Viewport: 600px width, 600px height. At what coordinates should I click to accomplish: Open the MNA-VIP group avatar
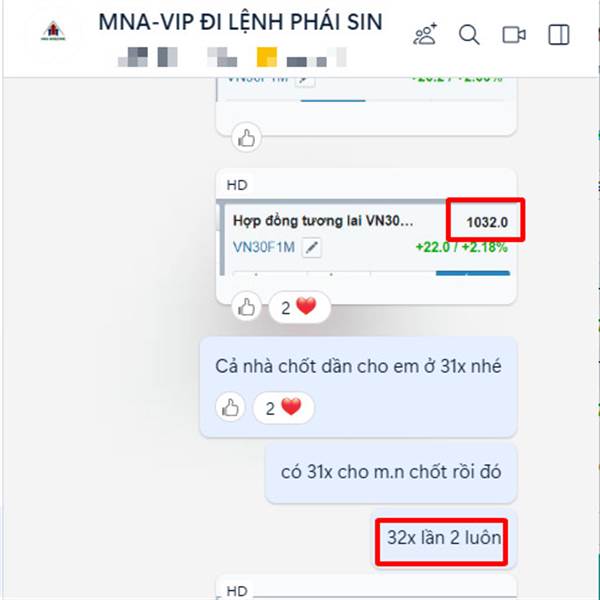[x=53, y=31]
